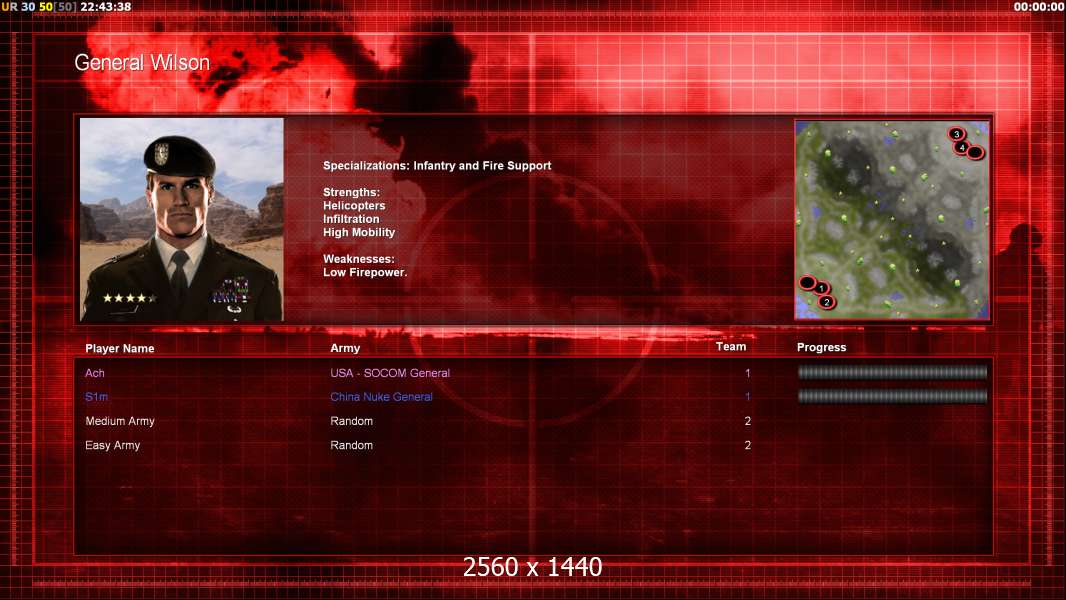
Task: Click team number 2 in Easy Army row
Action: [x=748, y=445]
